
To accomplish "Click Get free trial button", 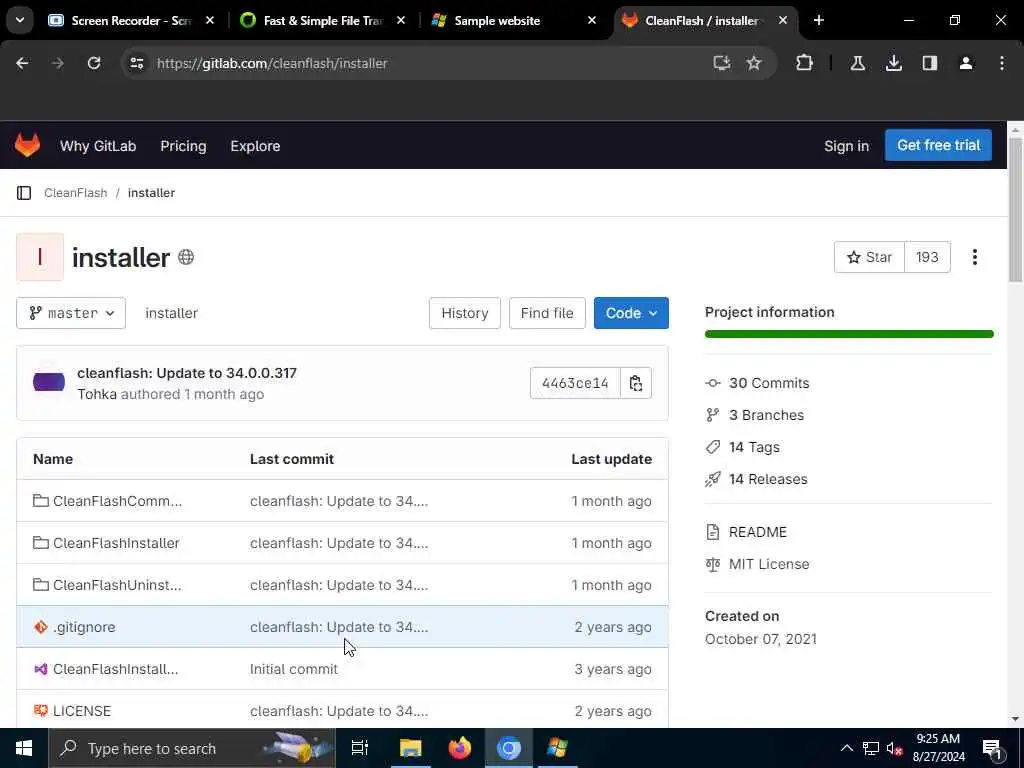I will 938,145.
